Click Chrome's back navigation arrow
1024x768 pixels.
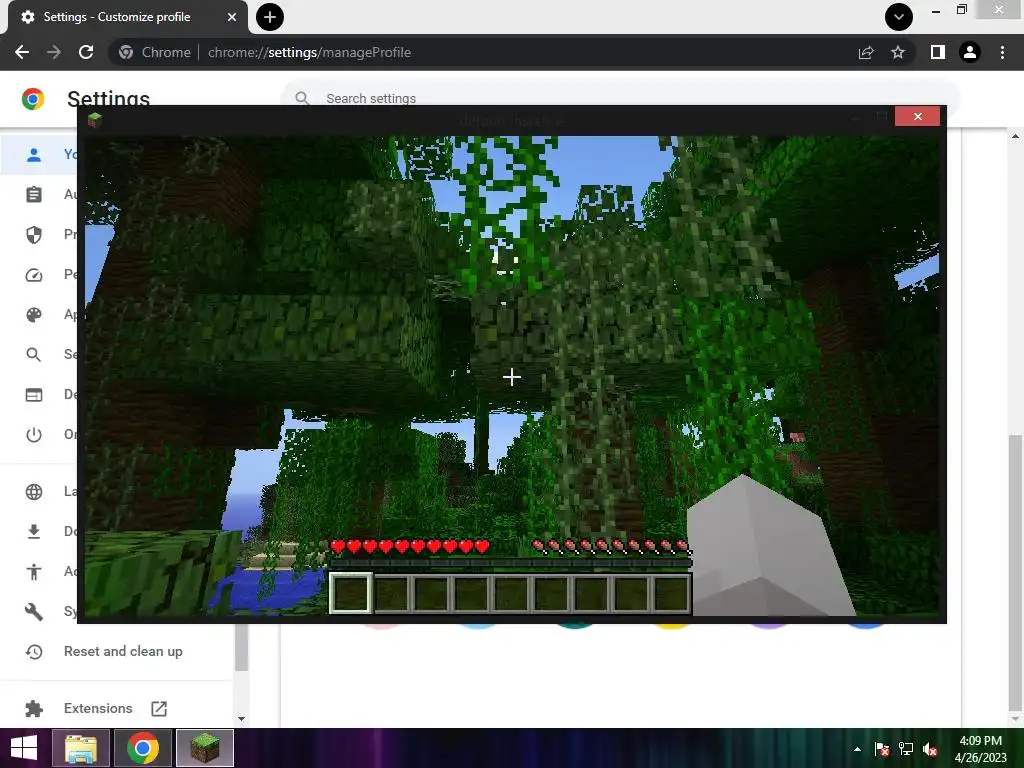tap(22, 52)
